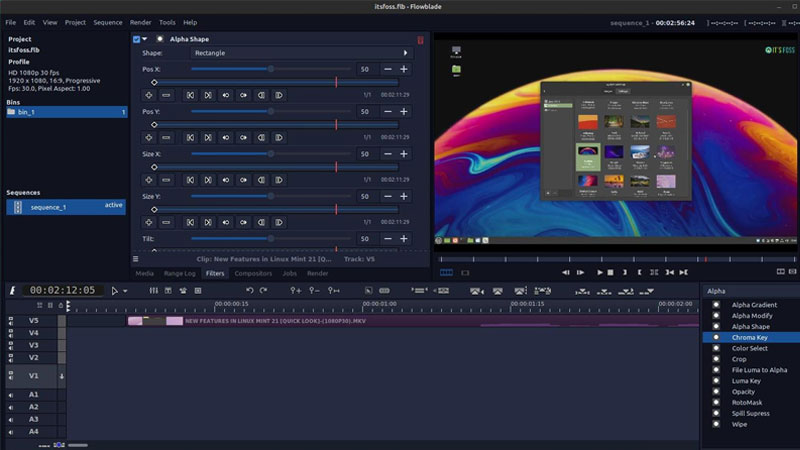Screen dimensions: 800x450
Task: Click undo arrow in timeline toolbar
Action: (249, 290)
